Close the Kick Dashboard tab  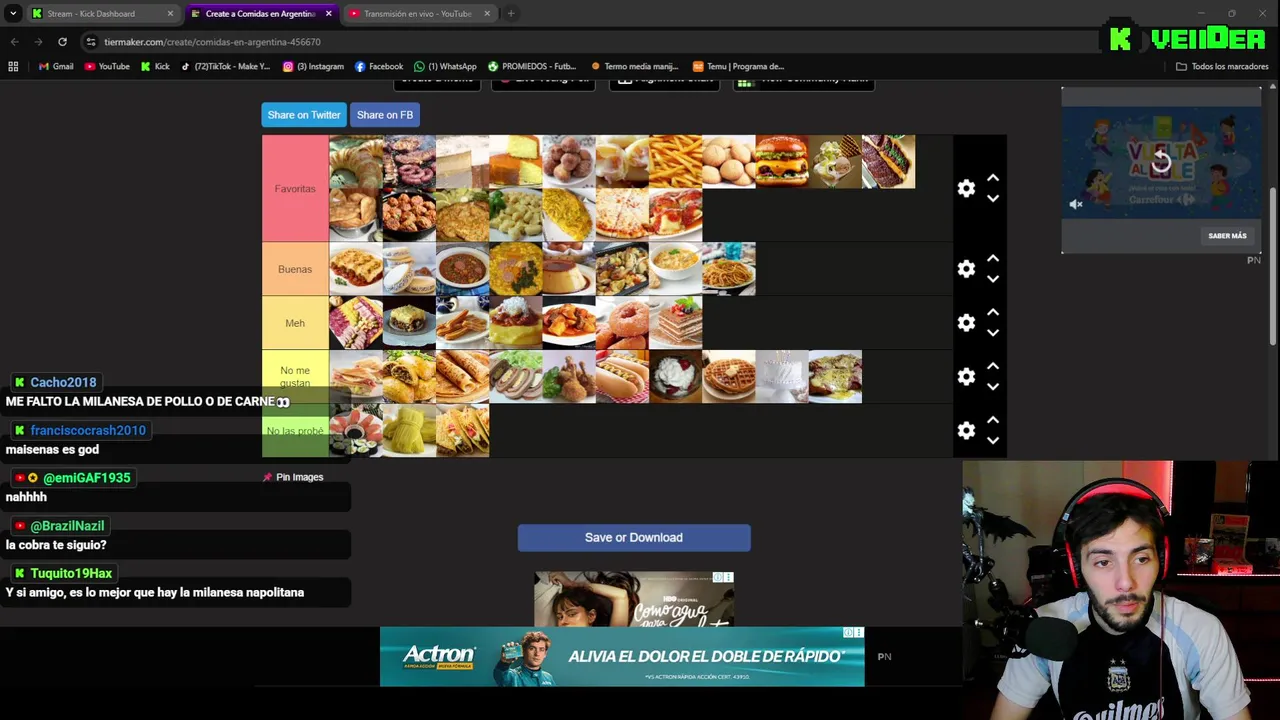(170, 14)
